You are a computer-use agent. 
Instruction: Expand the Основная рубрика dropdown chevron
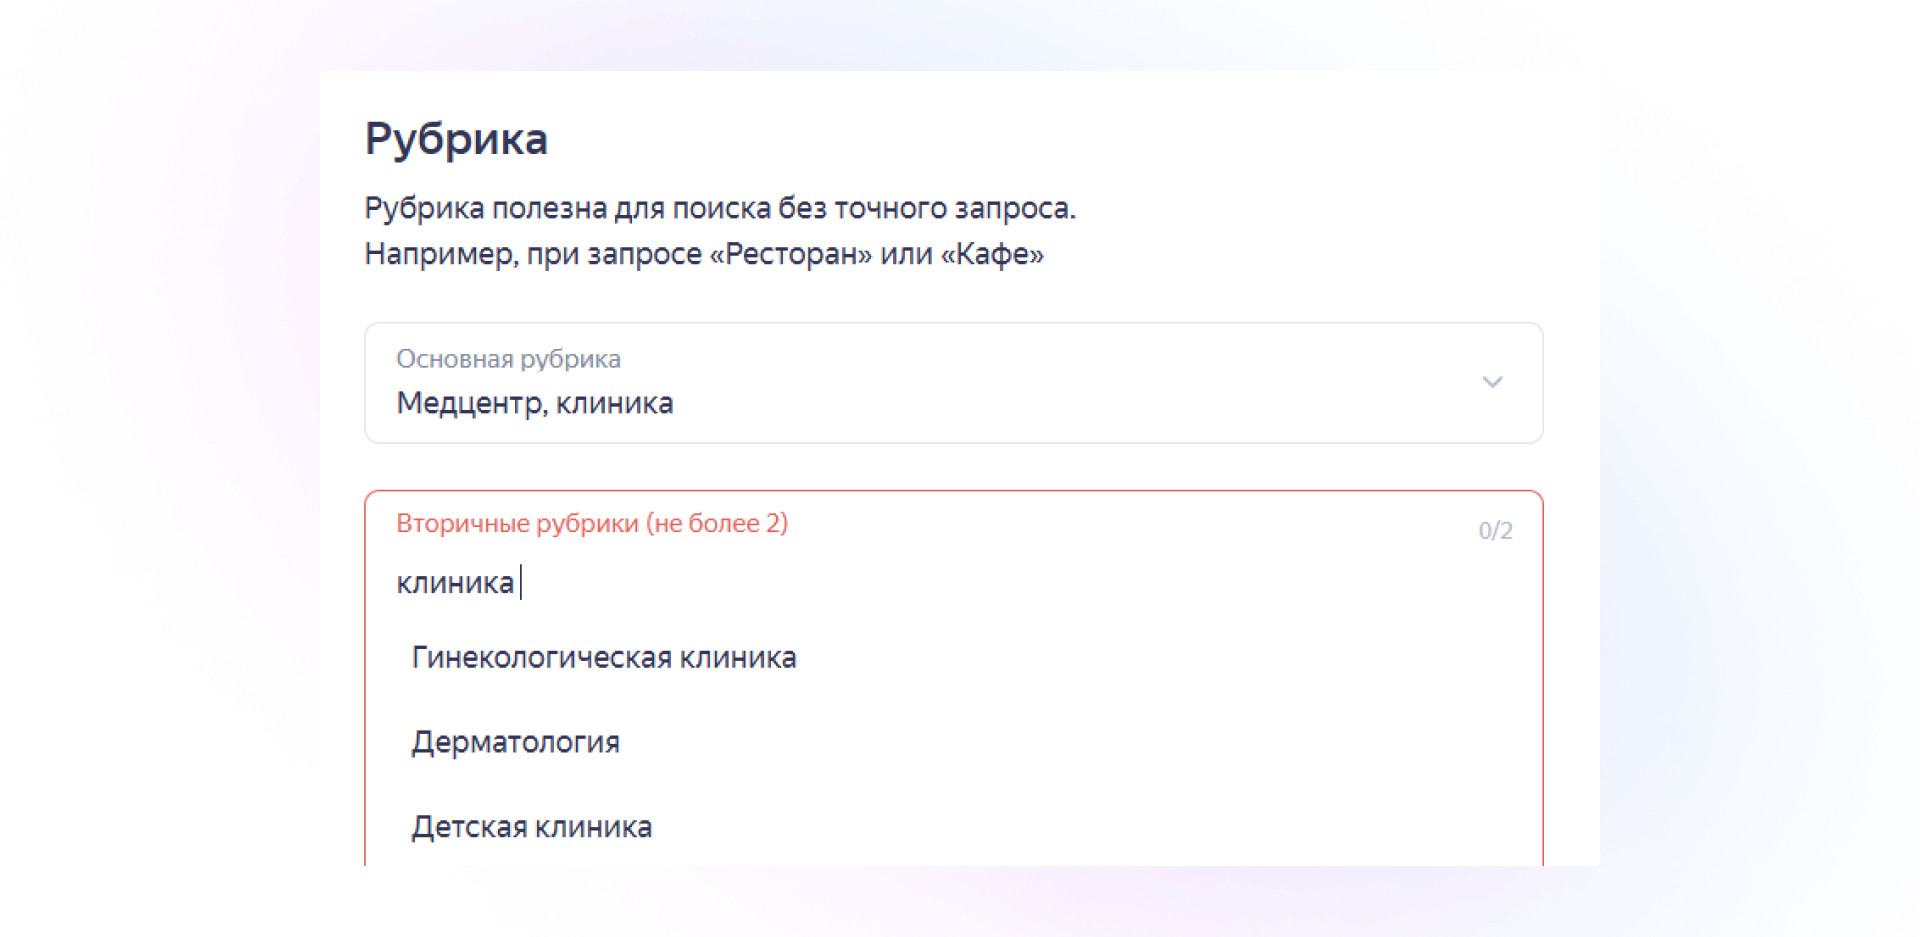pyautogui.click(x=1492, y=382)
